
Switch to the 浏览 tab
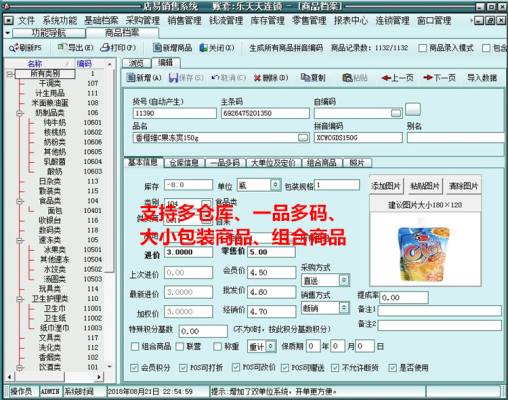coord(136,63)
